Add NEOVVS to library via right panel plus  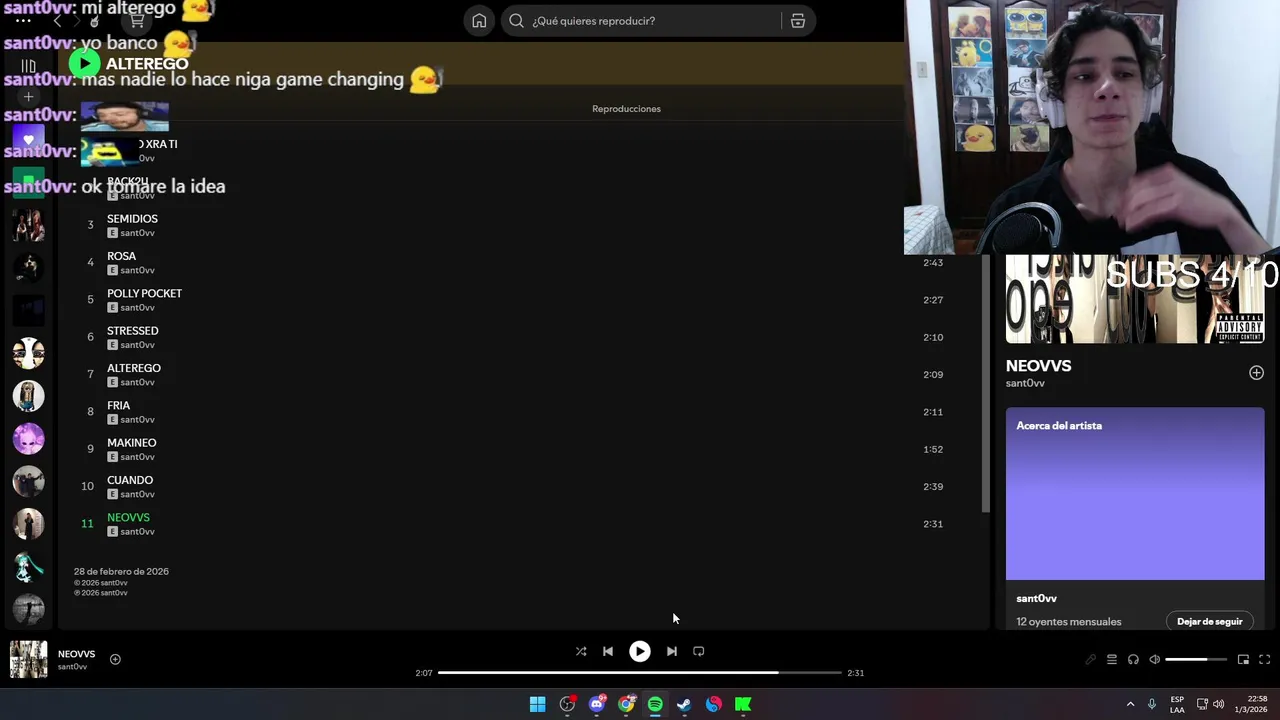tap(1256, 373)
